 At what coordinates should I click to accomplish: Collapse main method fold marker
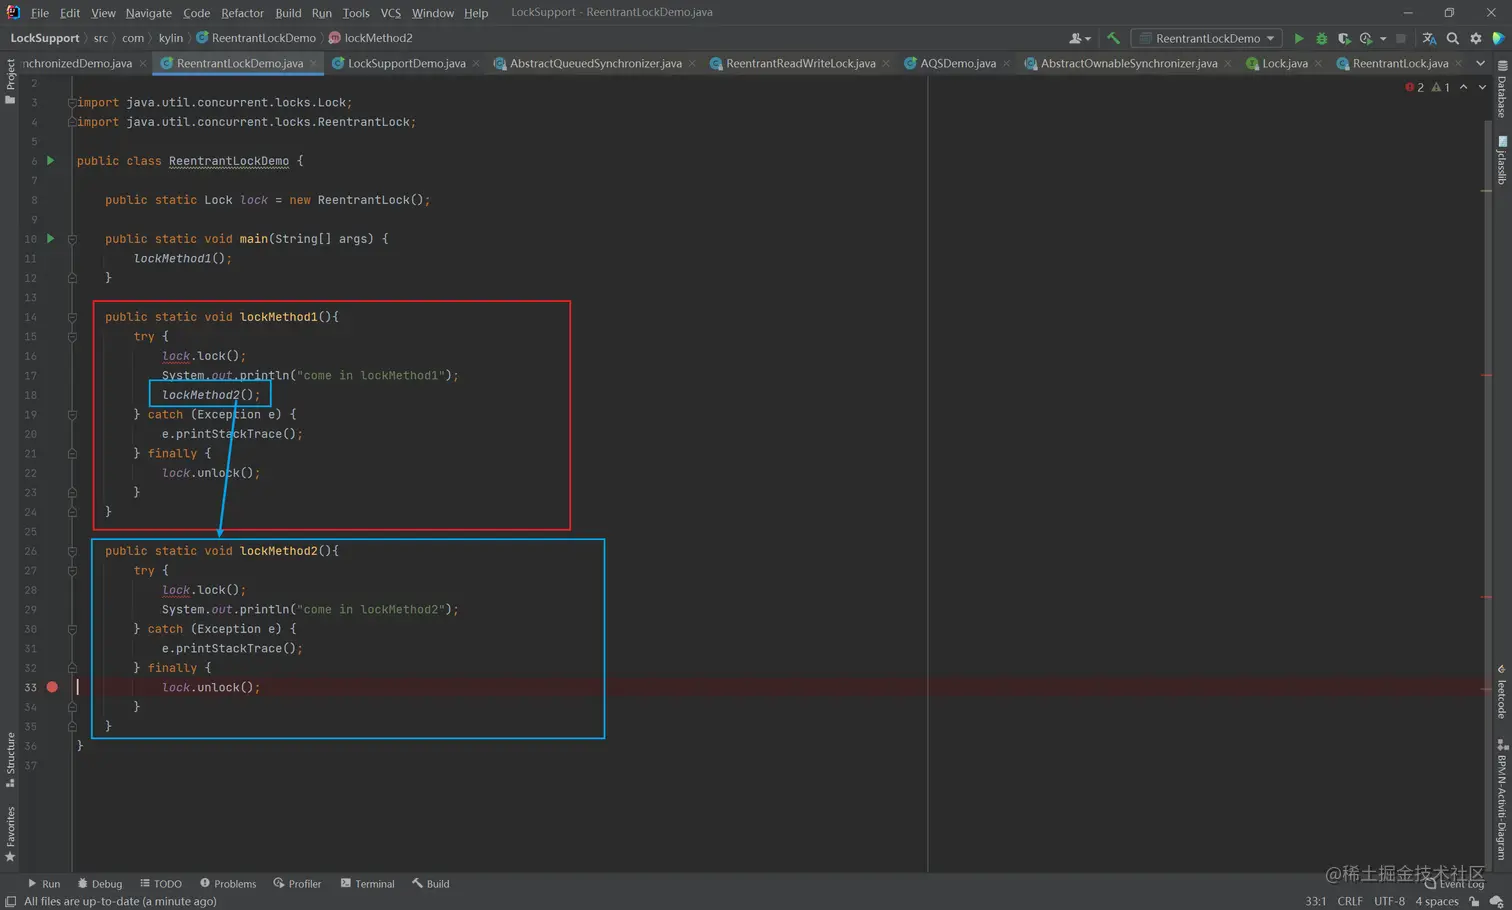pyautogui.click(x=72, y=239)
